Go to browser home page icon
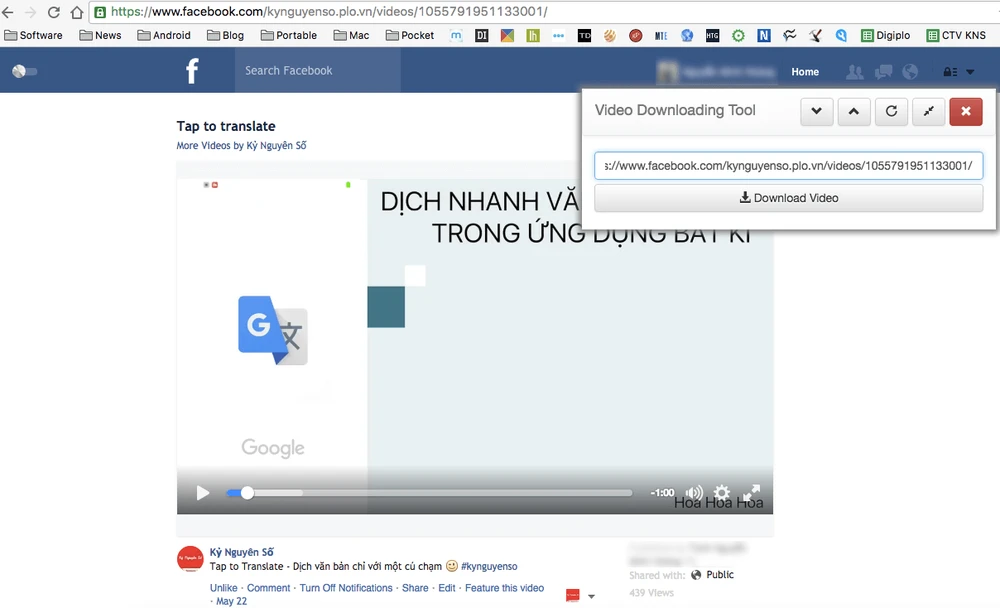Screen dimensions: 1000x608 pos(76,12)
